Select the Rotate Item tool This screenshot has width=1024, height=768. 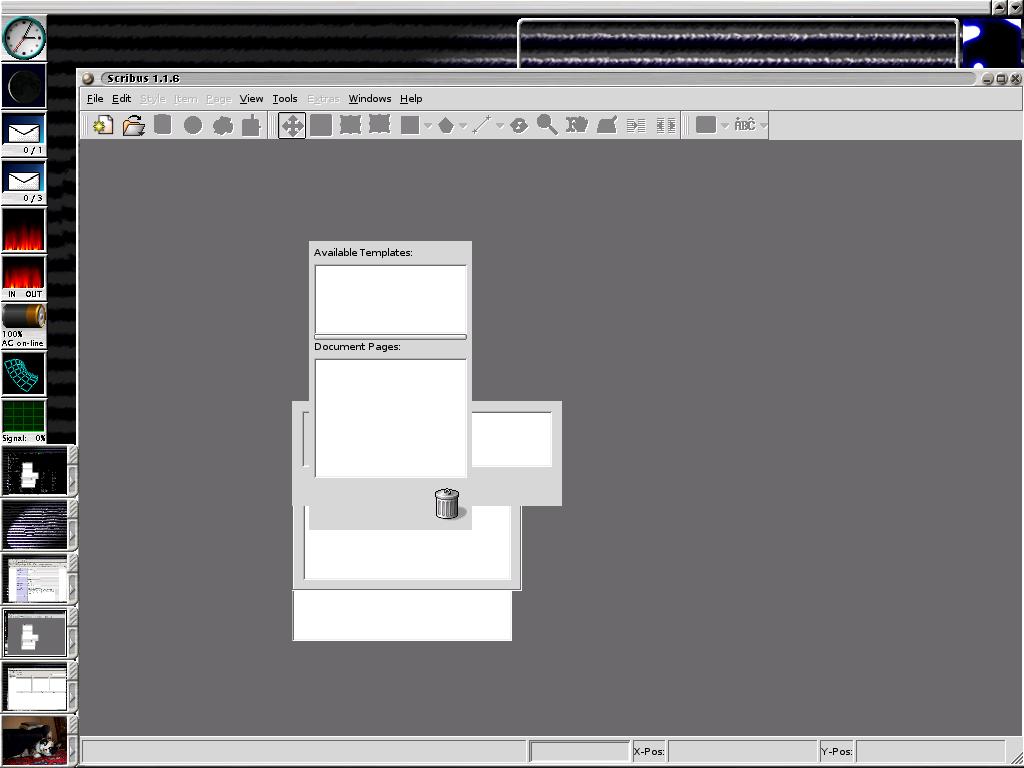coord(518,125)
